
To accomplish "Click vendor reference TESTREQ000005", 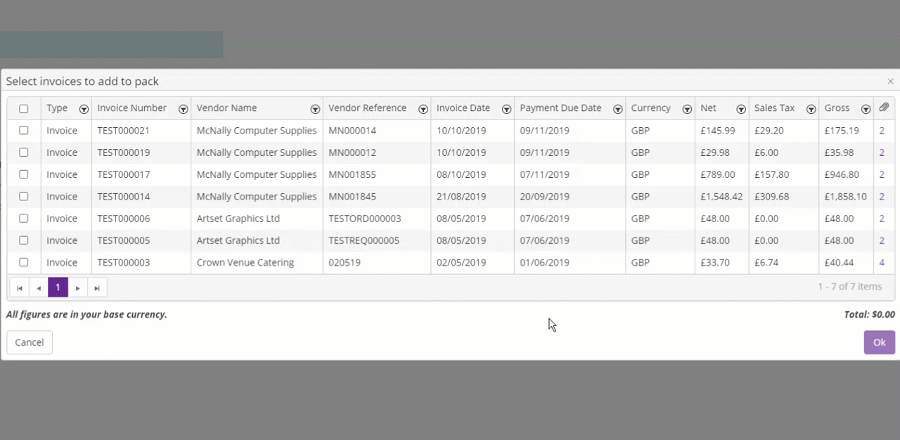I will pos(364,240).
